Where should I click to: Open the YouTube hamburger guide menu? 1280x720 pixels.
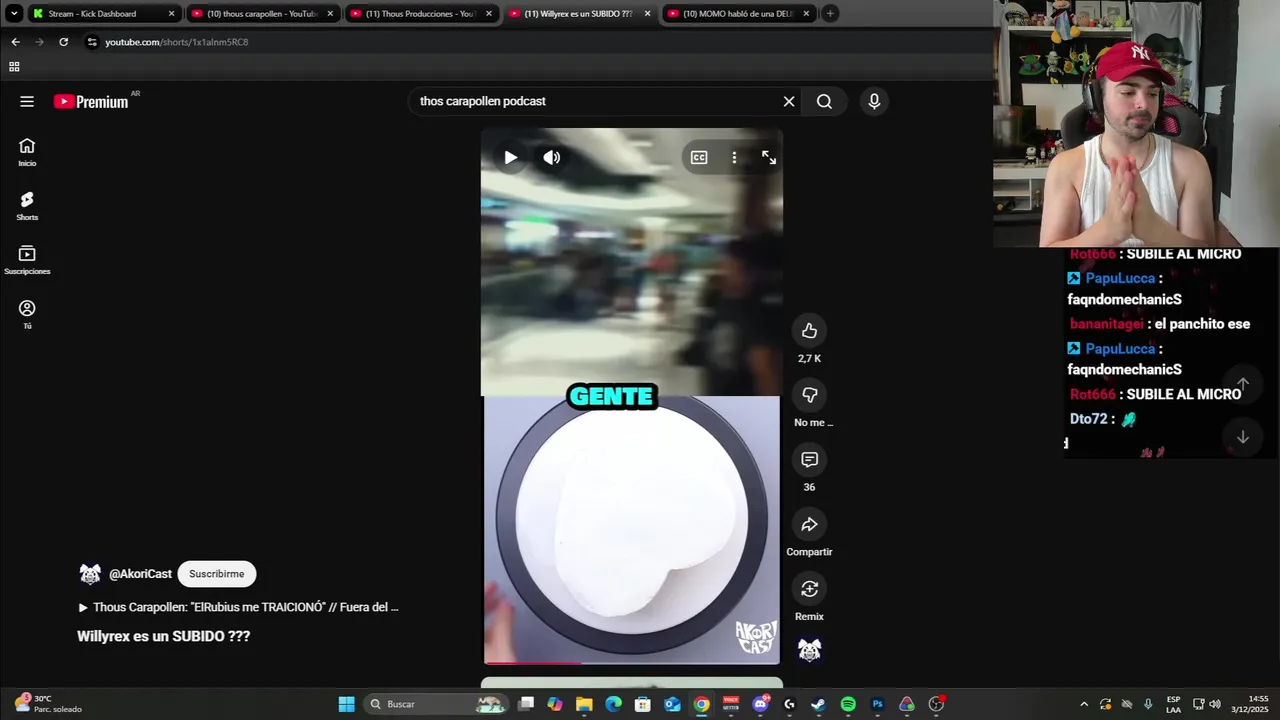(x=27, y=101)
